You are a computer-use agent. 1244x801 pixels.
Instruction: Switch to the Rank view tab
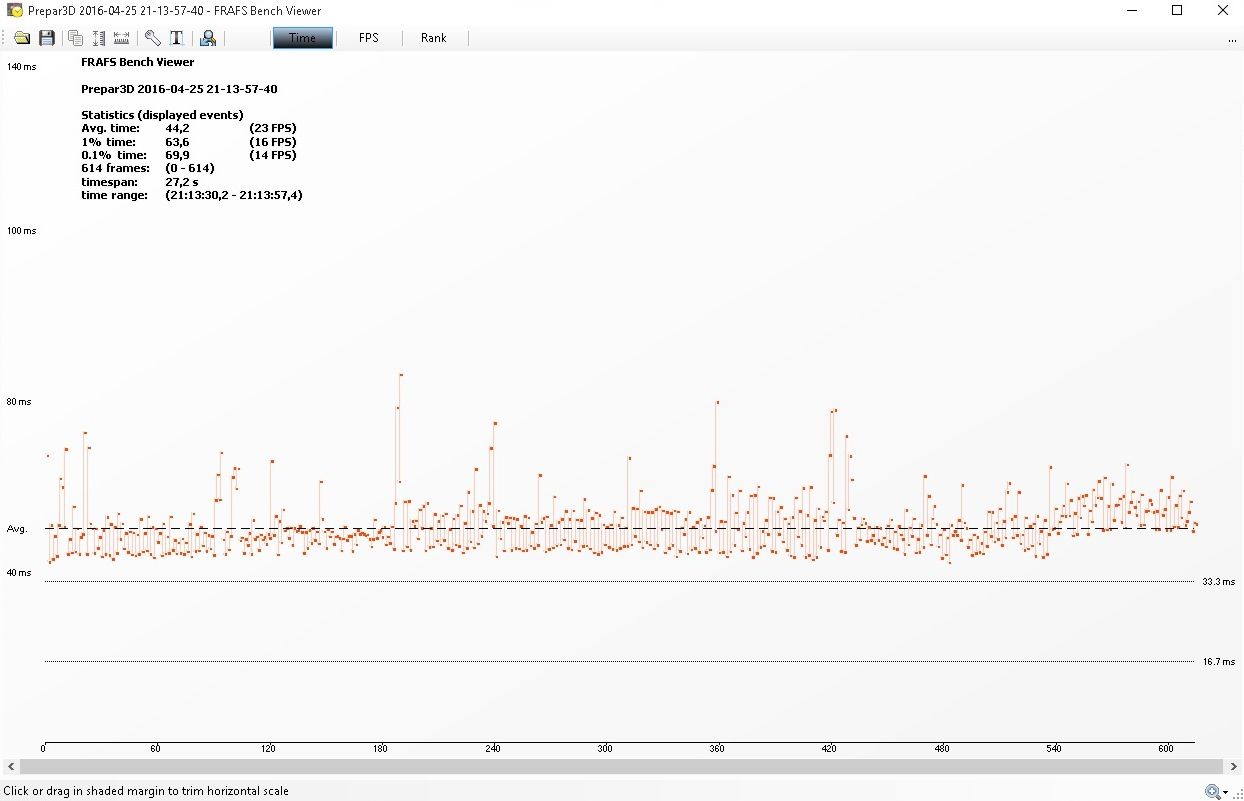[x=434, y=38]
